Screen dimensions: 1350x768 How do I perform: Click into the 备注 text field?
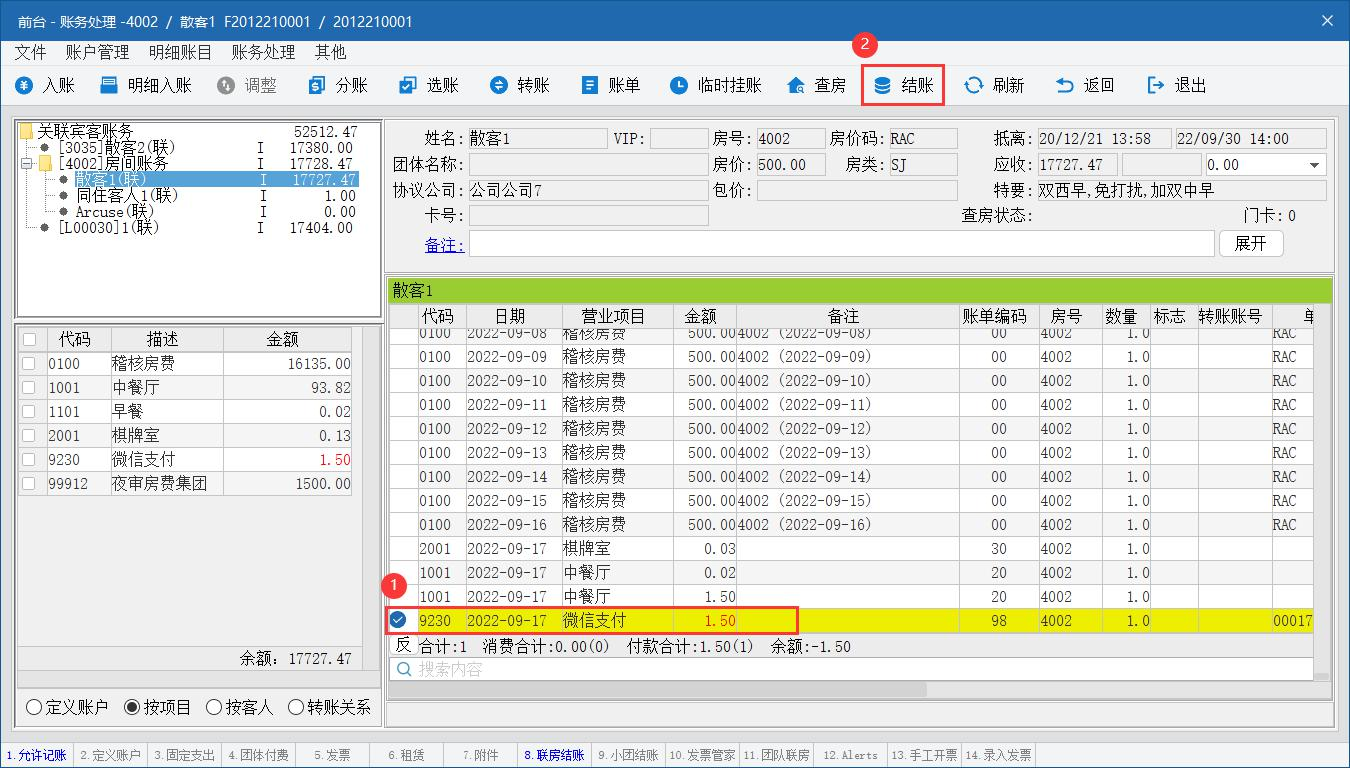(841, 243)
